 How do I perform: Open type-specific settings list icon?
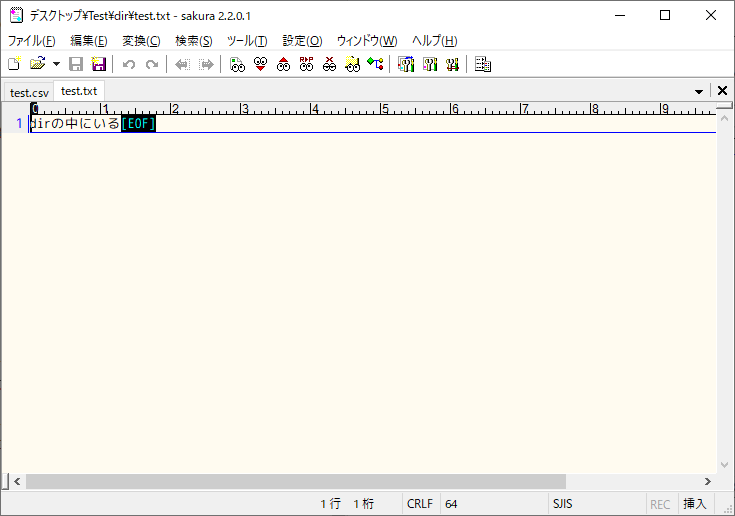coord(406,64)
